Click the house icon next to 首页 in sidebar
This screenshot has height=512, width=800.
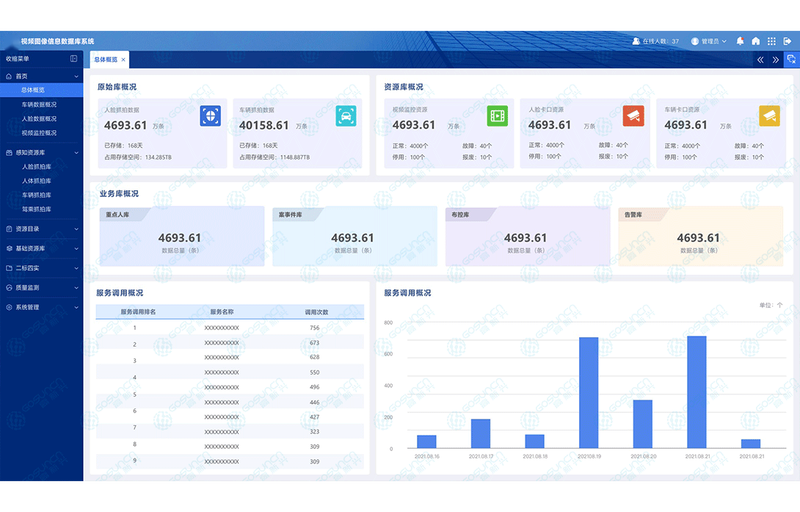coord(9,76)
